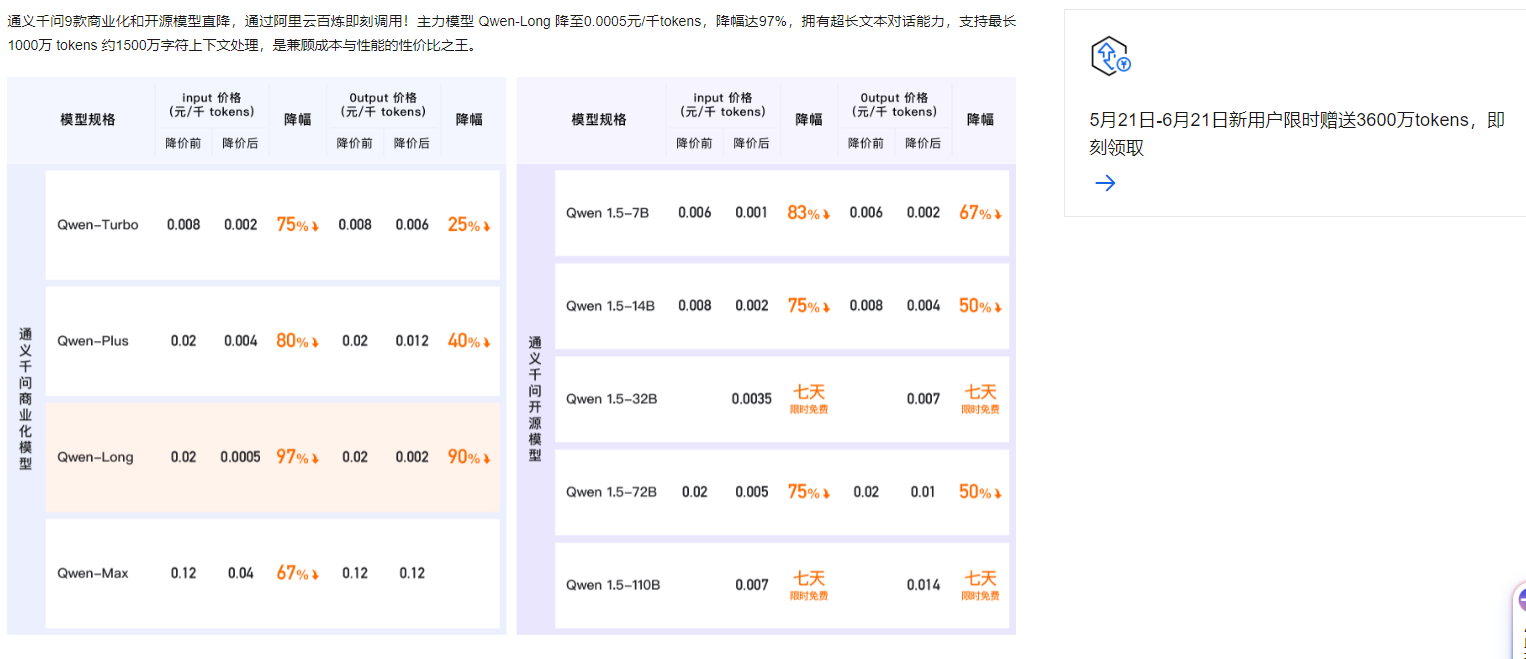
Task: Click 模型规格 header in the commercial models table
Action: (x=88, y=119)
